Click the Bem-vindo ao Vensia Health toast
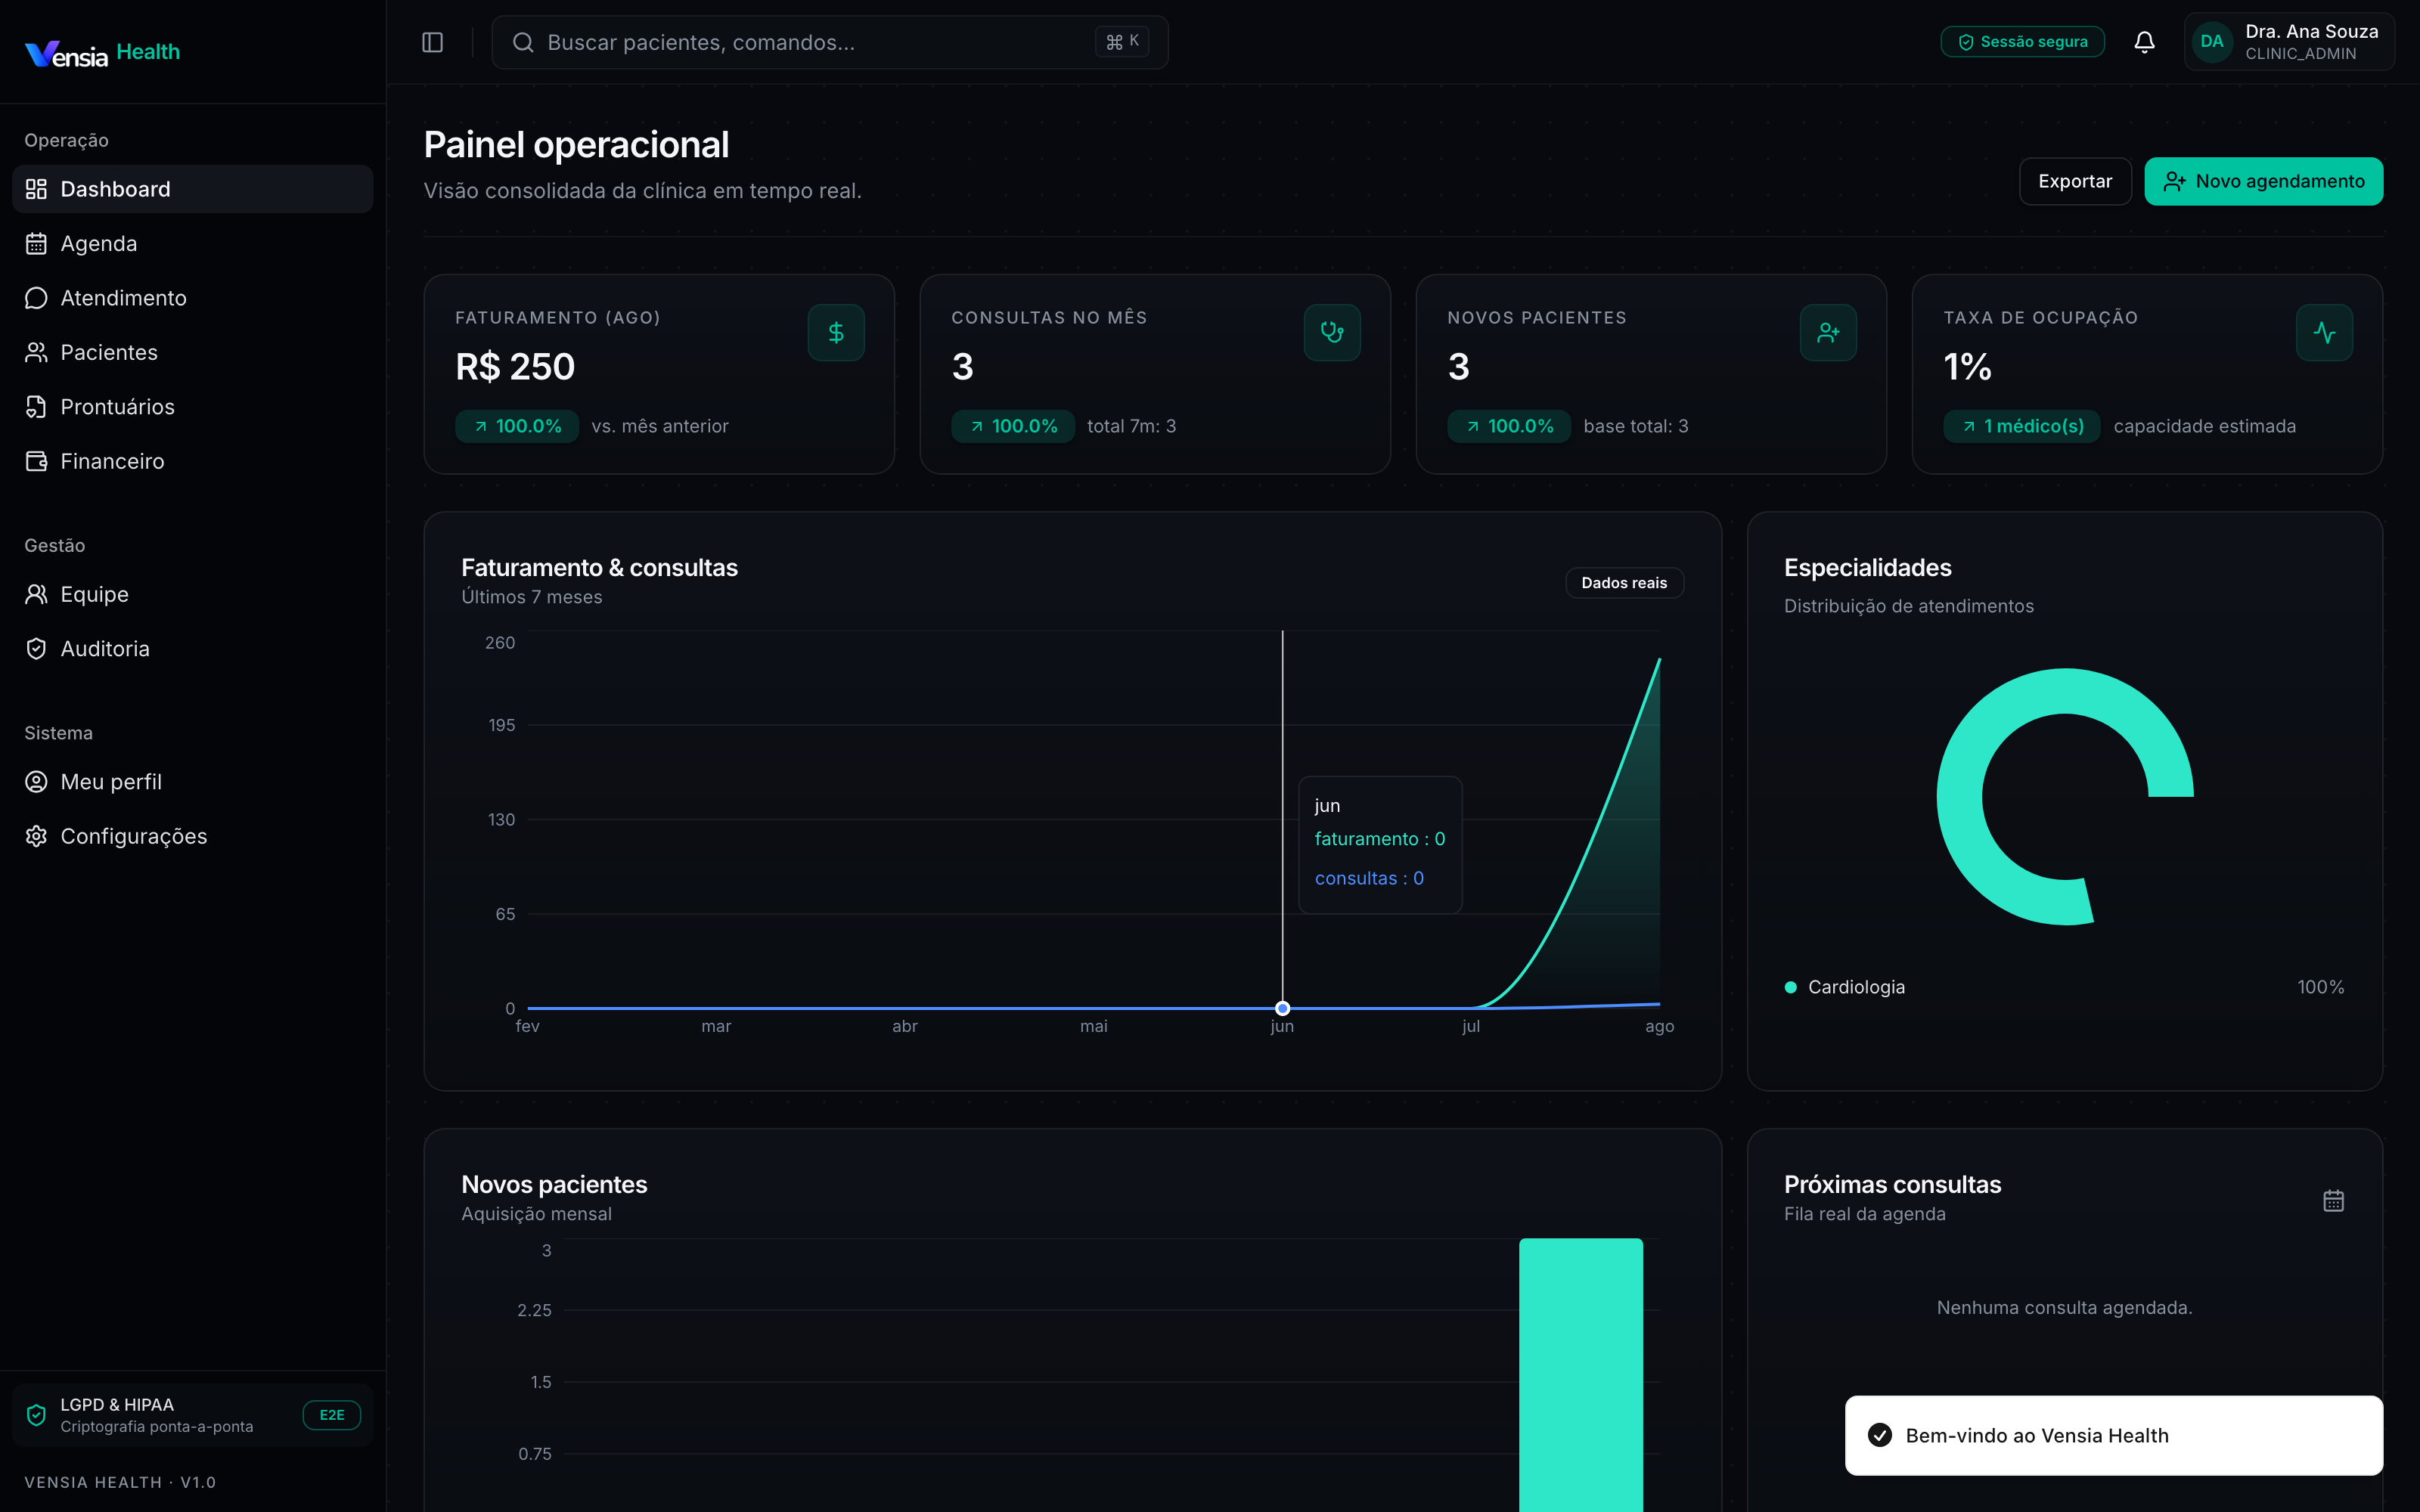The image size is (2420, 1512). click(x=2113, y=1435)
